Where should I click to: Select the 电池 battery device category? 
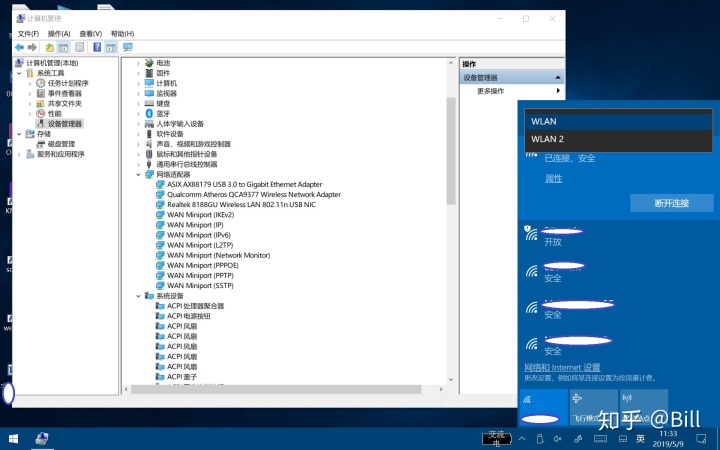163,63
